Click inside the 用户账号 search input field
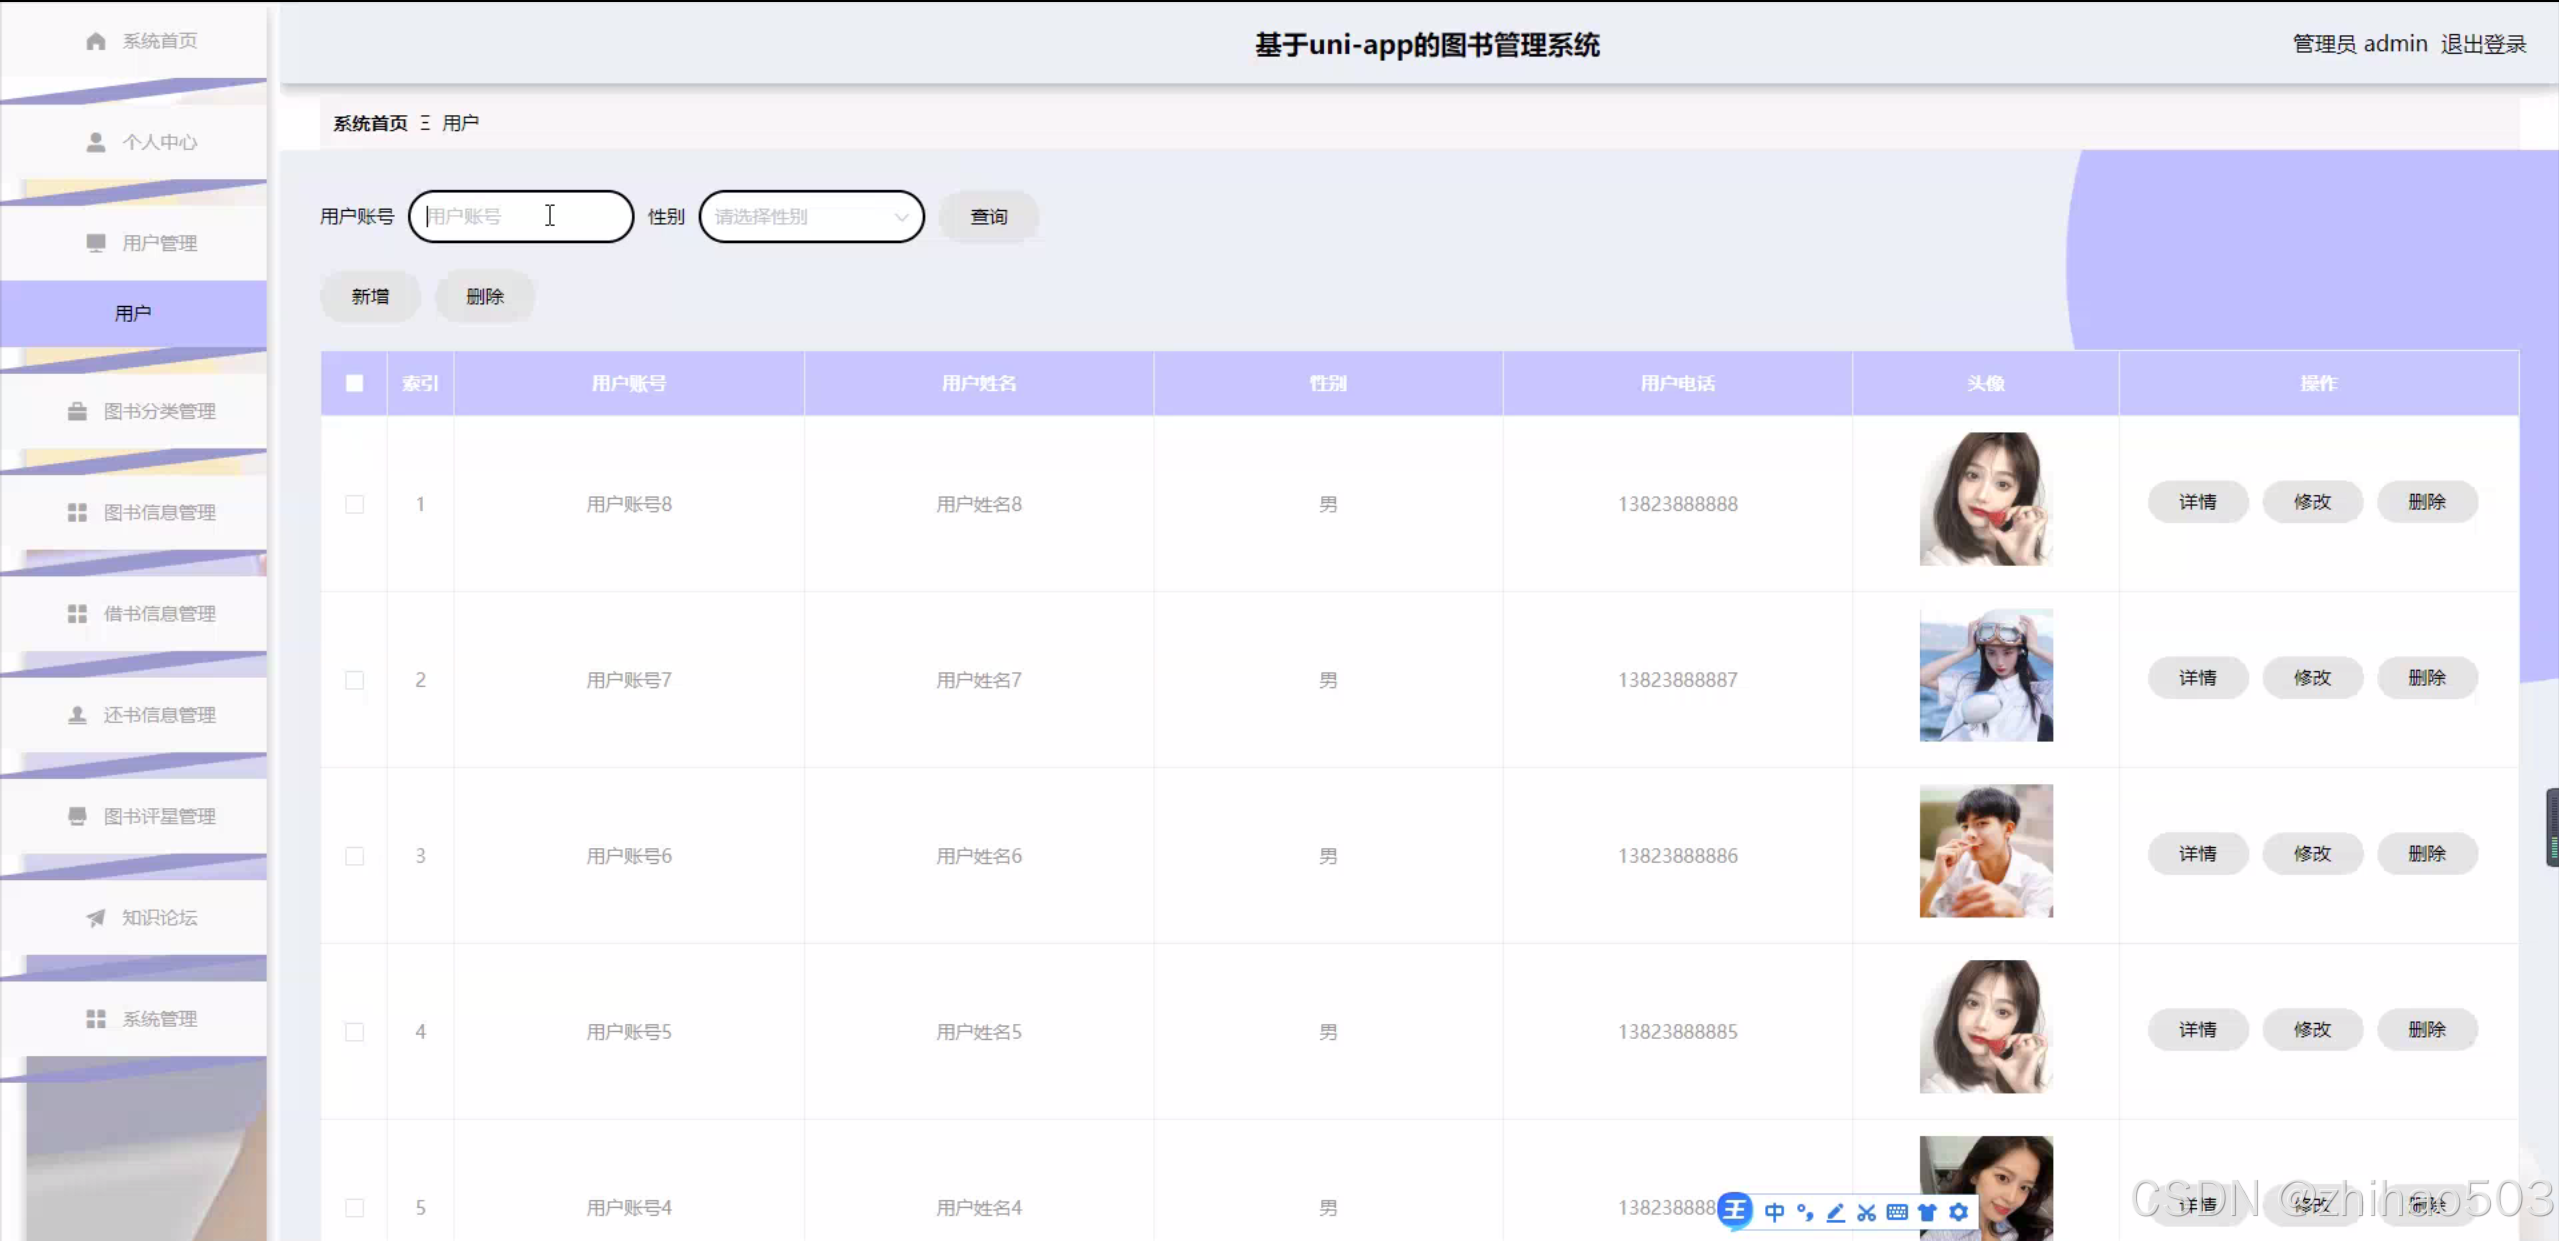This screenshot has width=2559, height=1241. pyautogui.click(x=520, y=216)
